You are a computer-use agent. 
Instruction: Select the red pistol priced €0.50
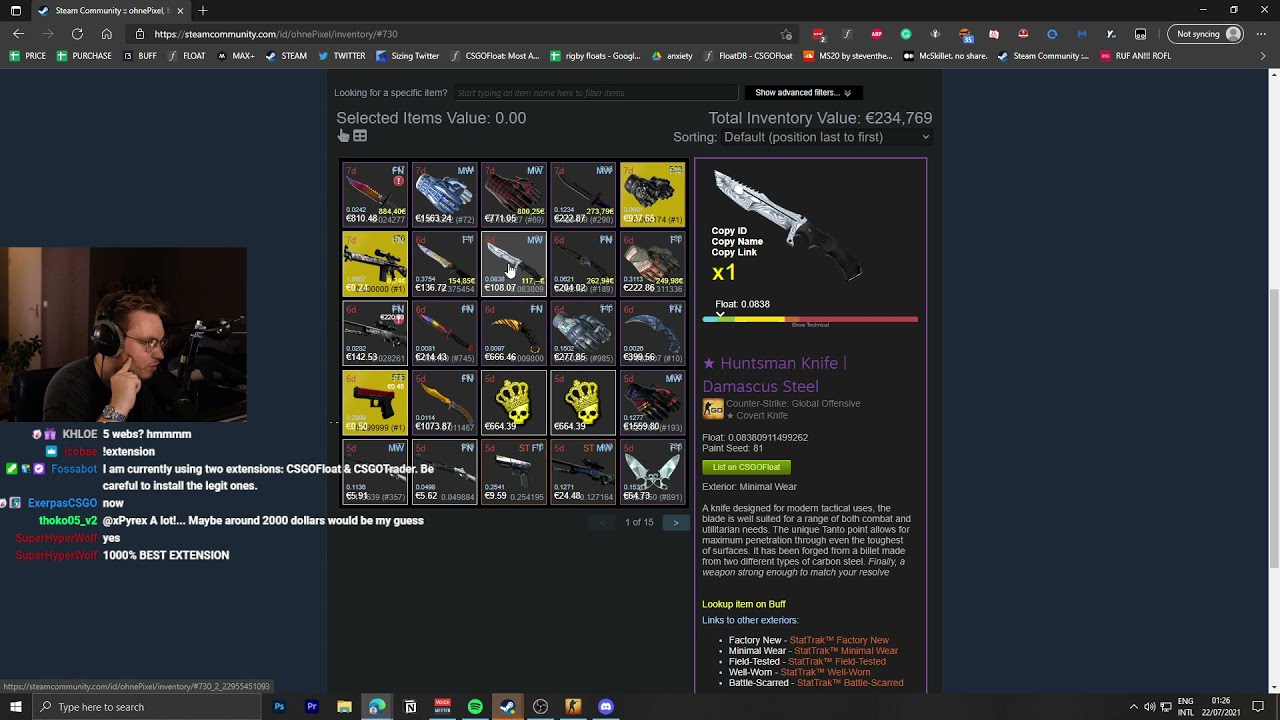coord(375,403)
